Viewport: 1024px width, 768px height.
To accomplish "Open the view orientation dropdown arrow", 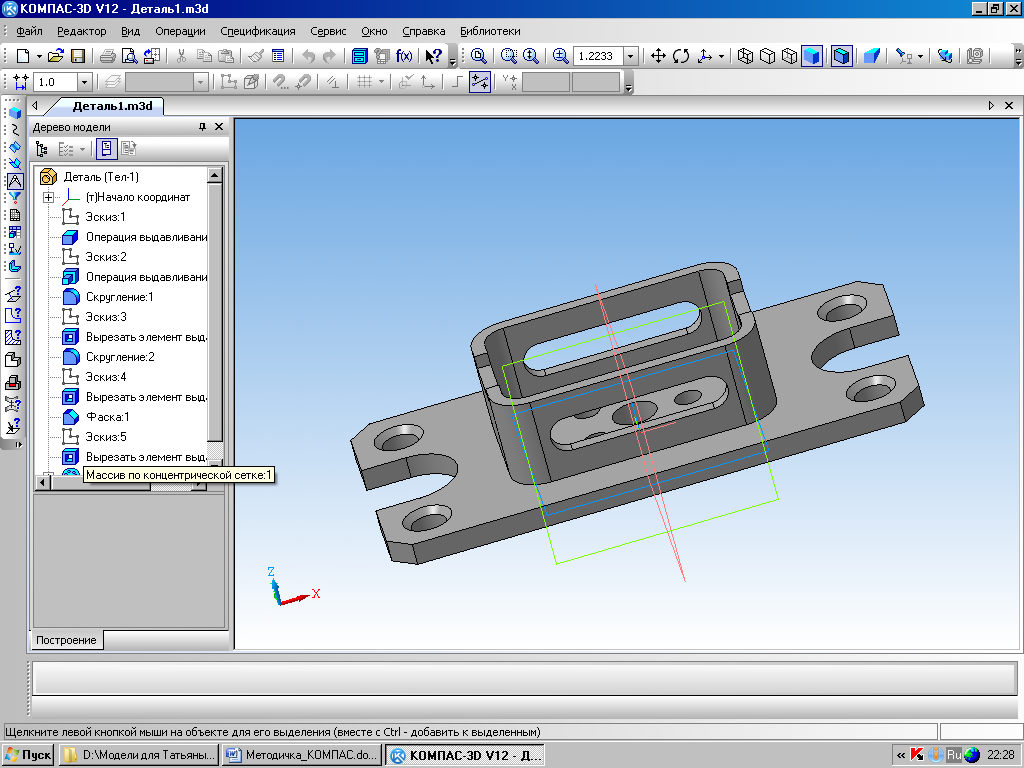I will coord(721,56).
